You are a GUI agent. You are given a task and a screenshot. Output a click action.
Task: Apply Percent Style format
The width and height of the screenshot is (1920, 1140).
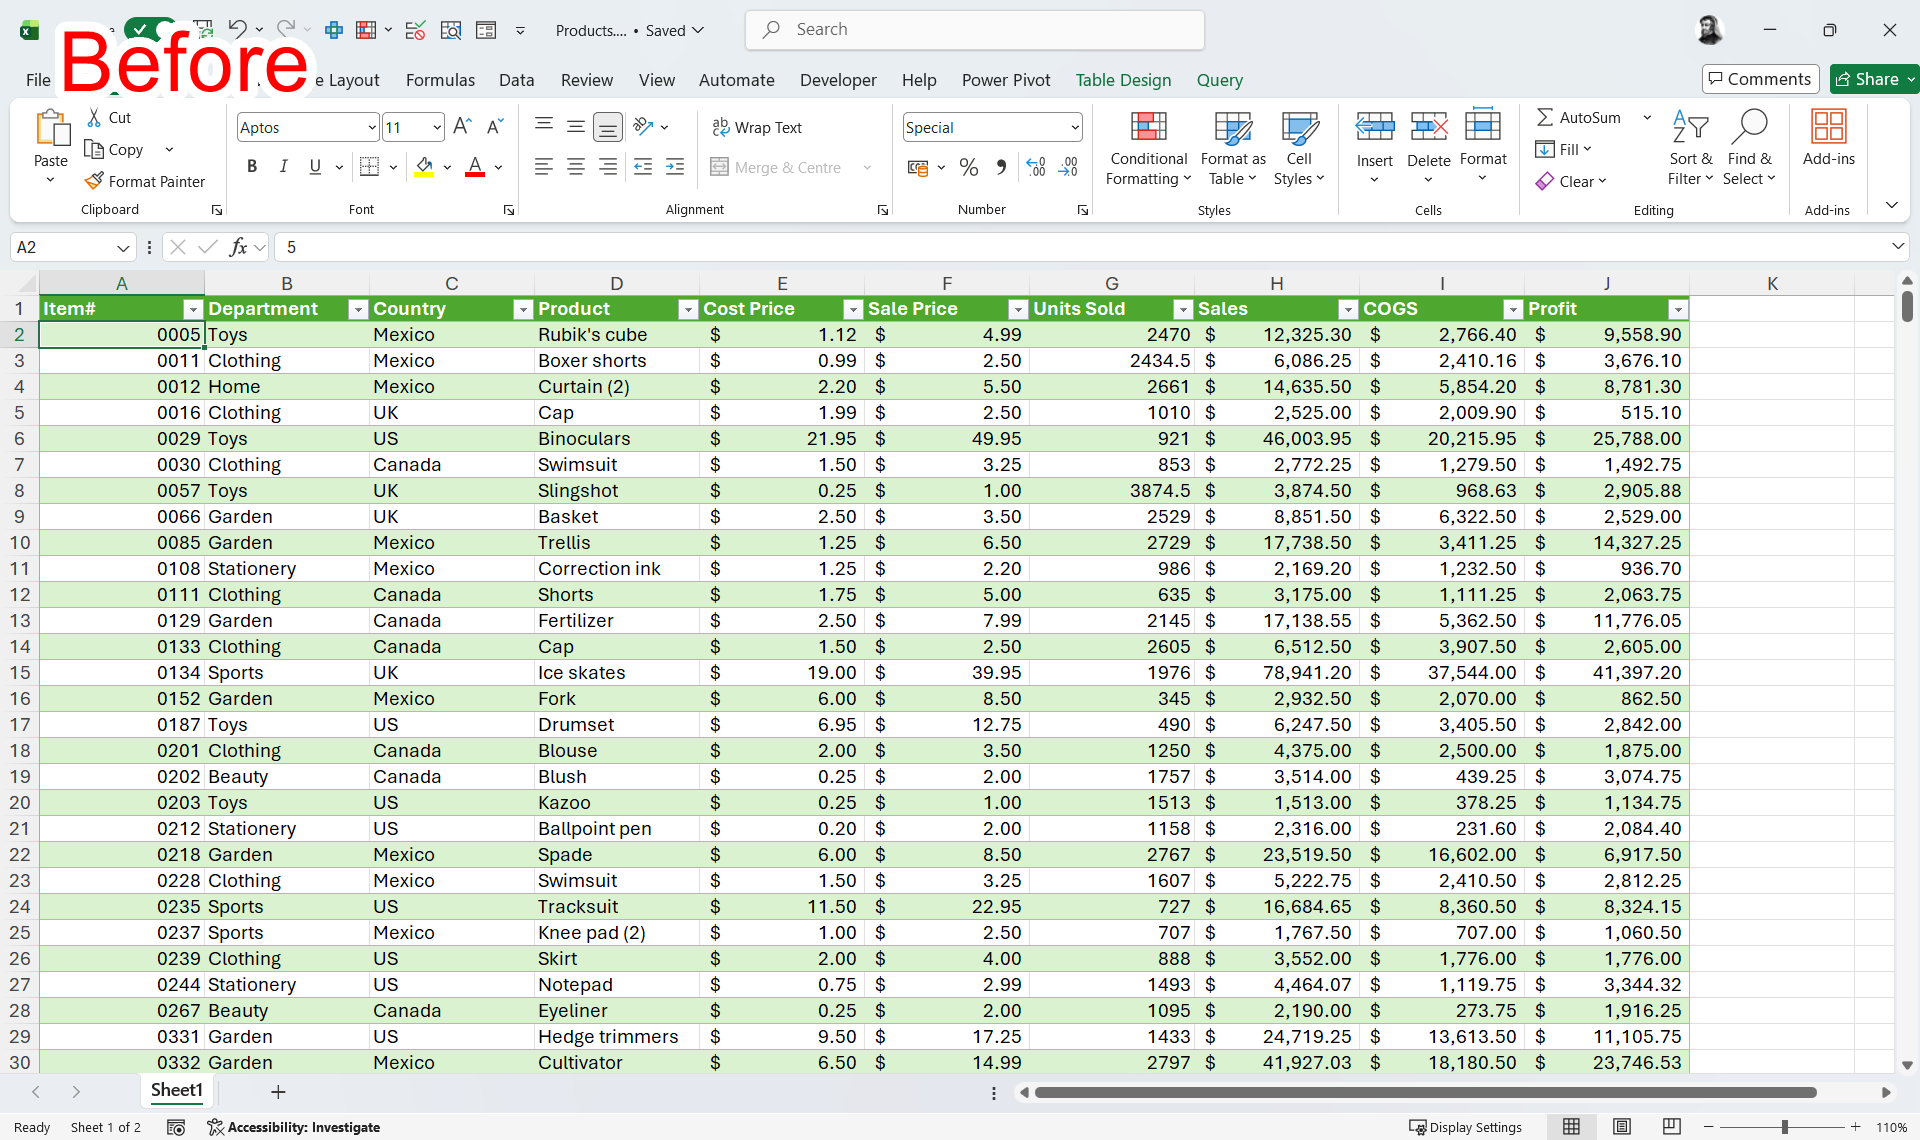[x=969, y=167]
